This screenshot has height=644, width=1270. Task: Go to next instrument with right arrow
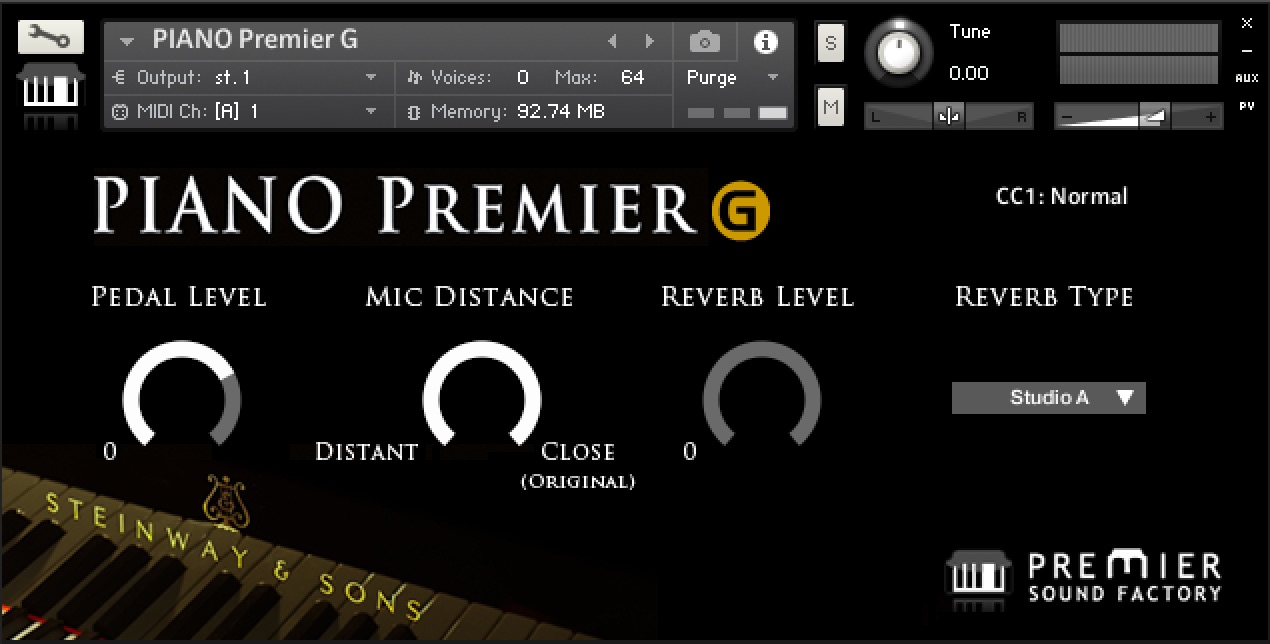(x=649, y=41)
